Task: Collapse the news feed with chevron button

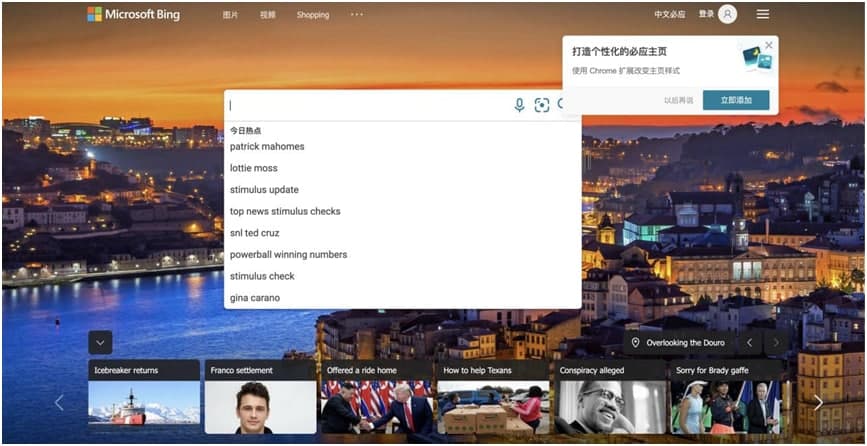Action: [x=100, y=343]
